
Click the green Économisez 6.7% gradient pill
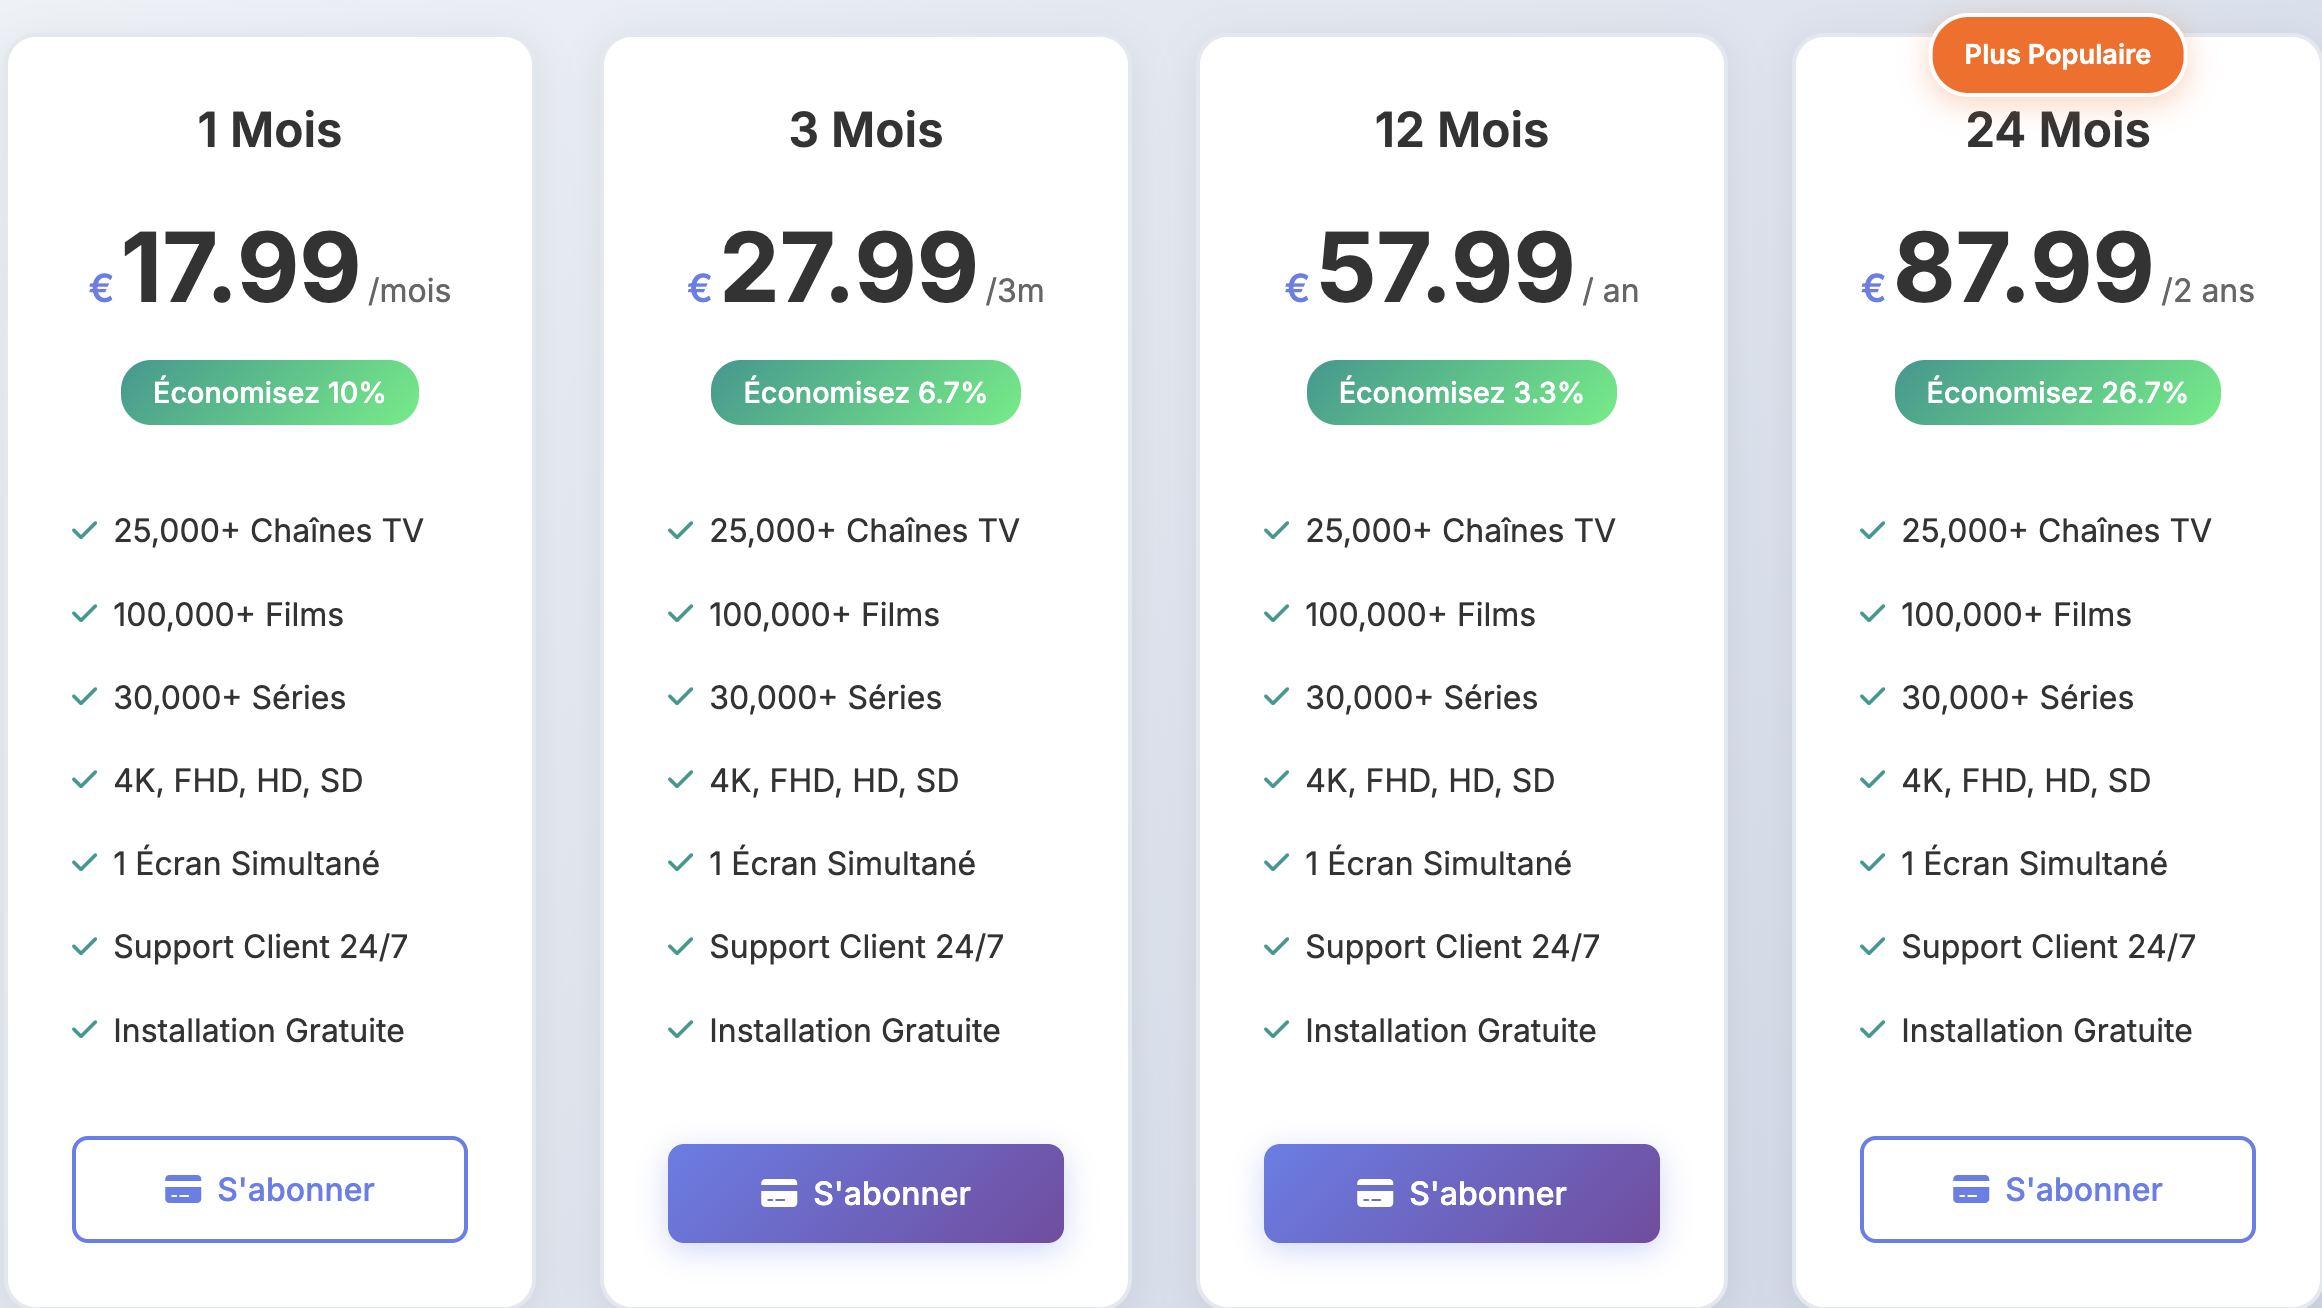[865, 392]
